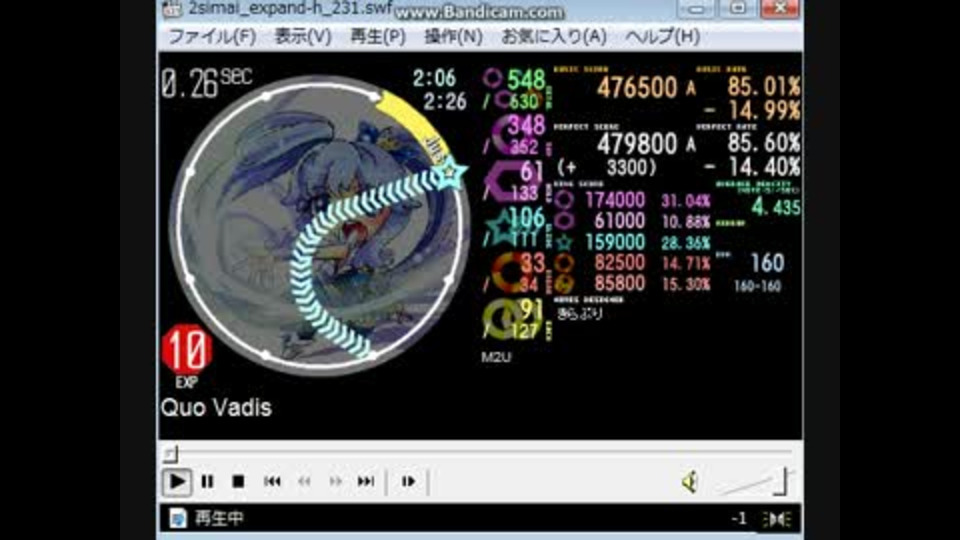This screenshot has width=960, height=540.
Task: Click the 4.435 green value
Action: click(775, 208)
